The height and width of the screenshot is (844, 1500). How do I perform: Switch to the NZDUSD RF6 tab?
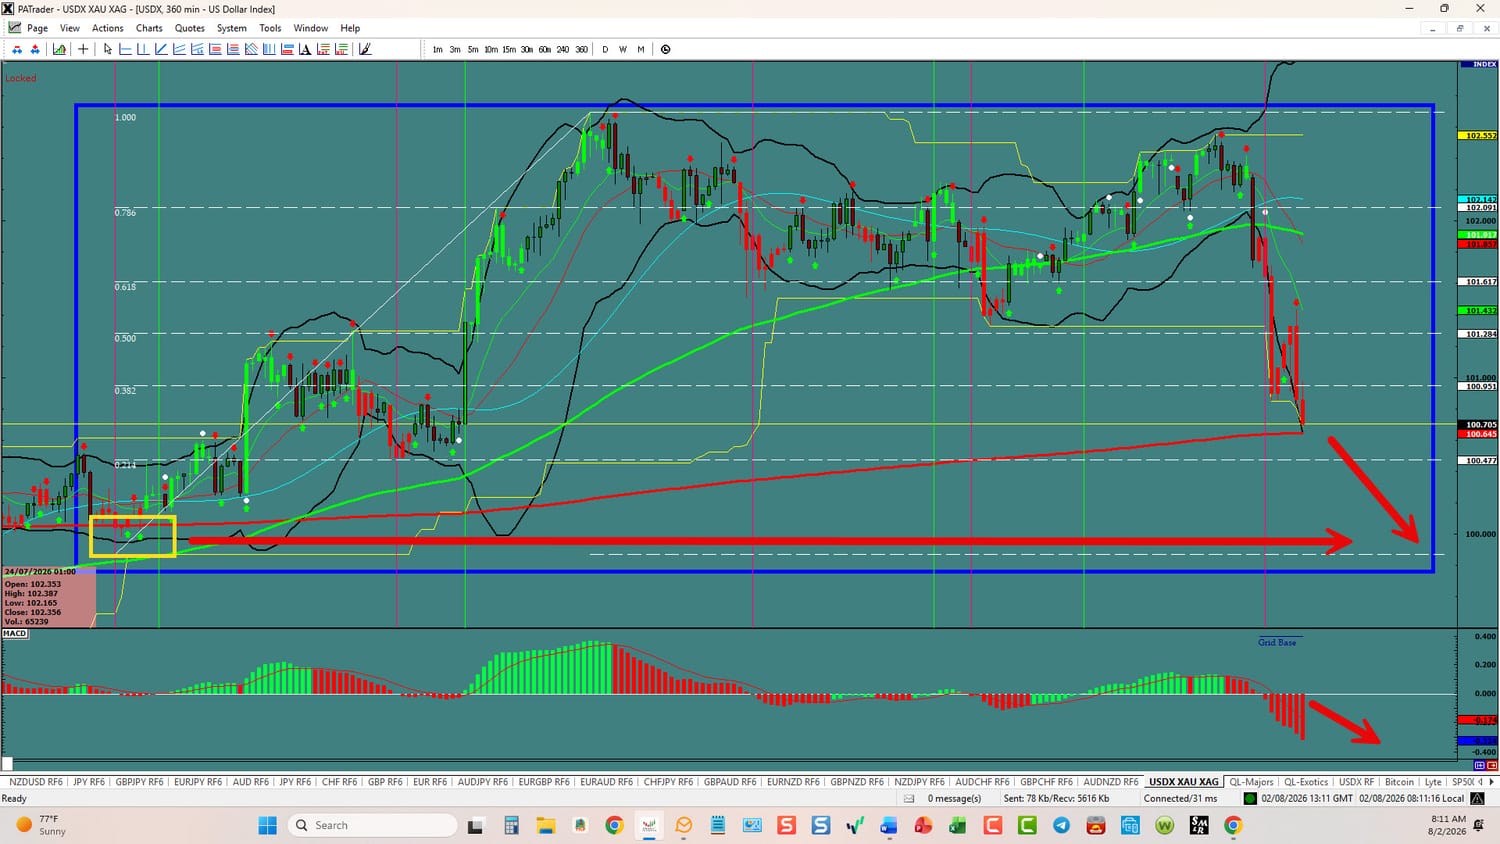click(36, 782)
